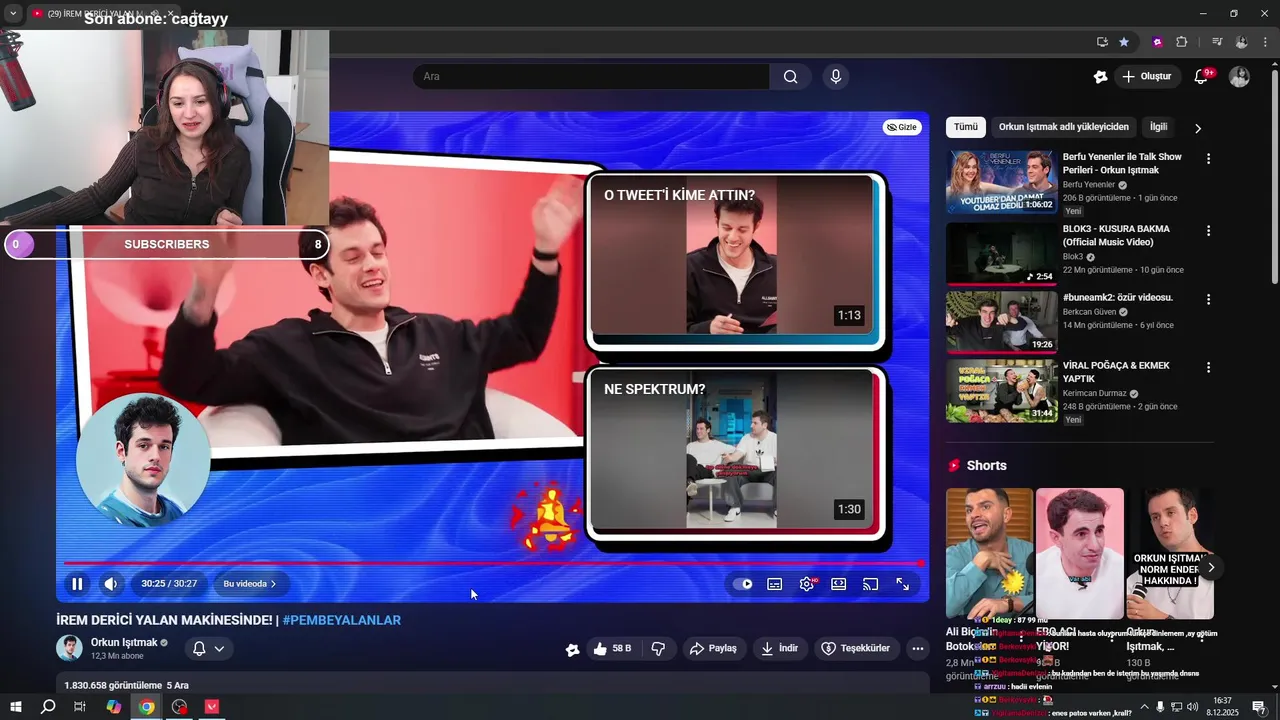Click the search magnifier button
Screen dimensions: 1280x720
coord(791,77)
